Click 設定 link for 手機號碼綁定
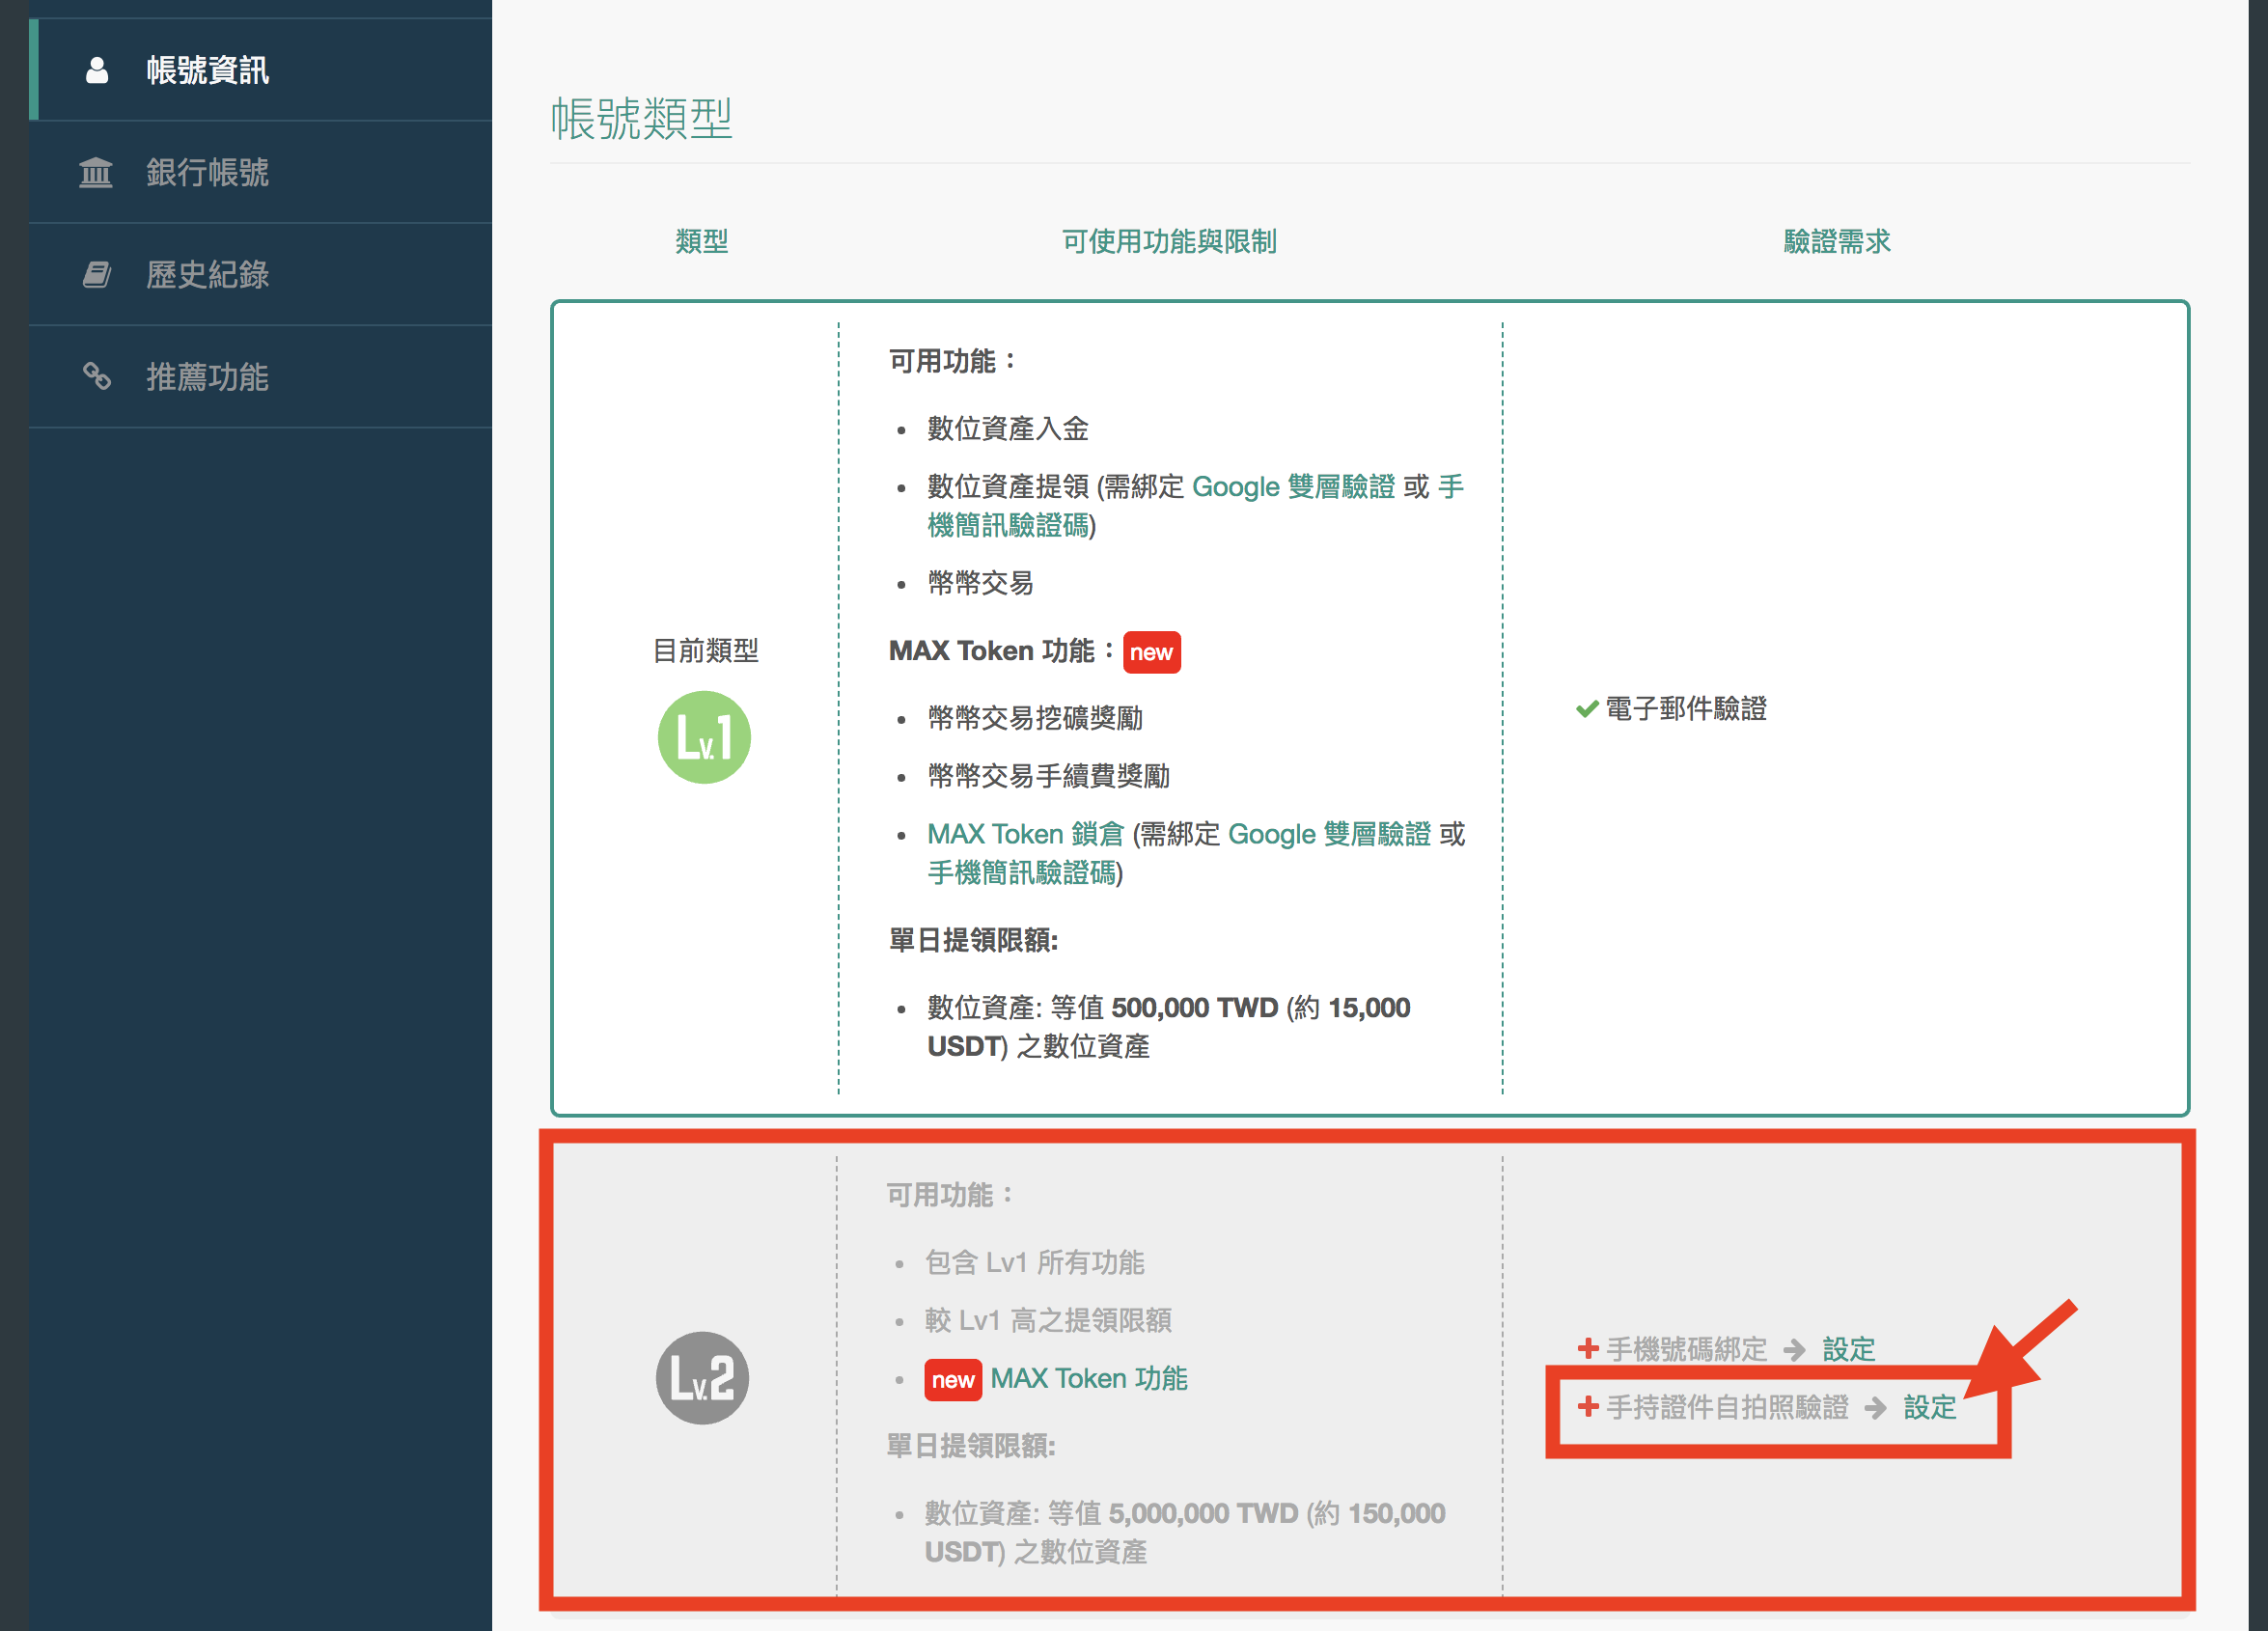 [1848, 1349]
